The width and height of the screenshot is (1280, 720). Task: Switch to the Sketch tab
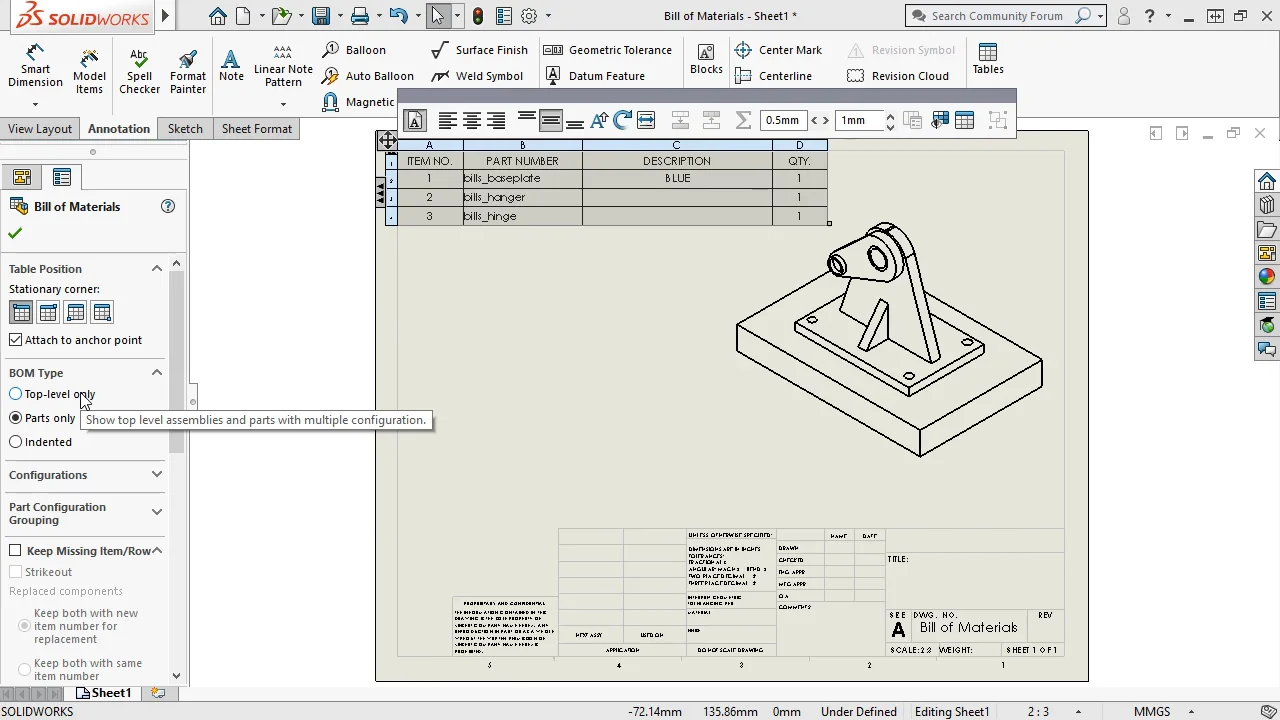(x=185, y=129)
